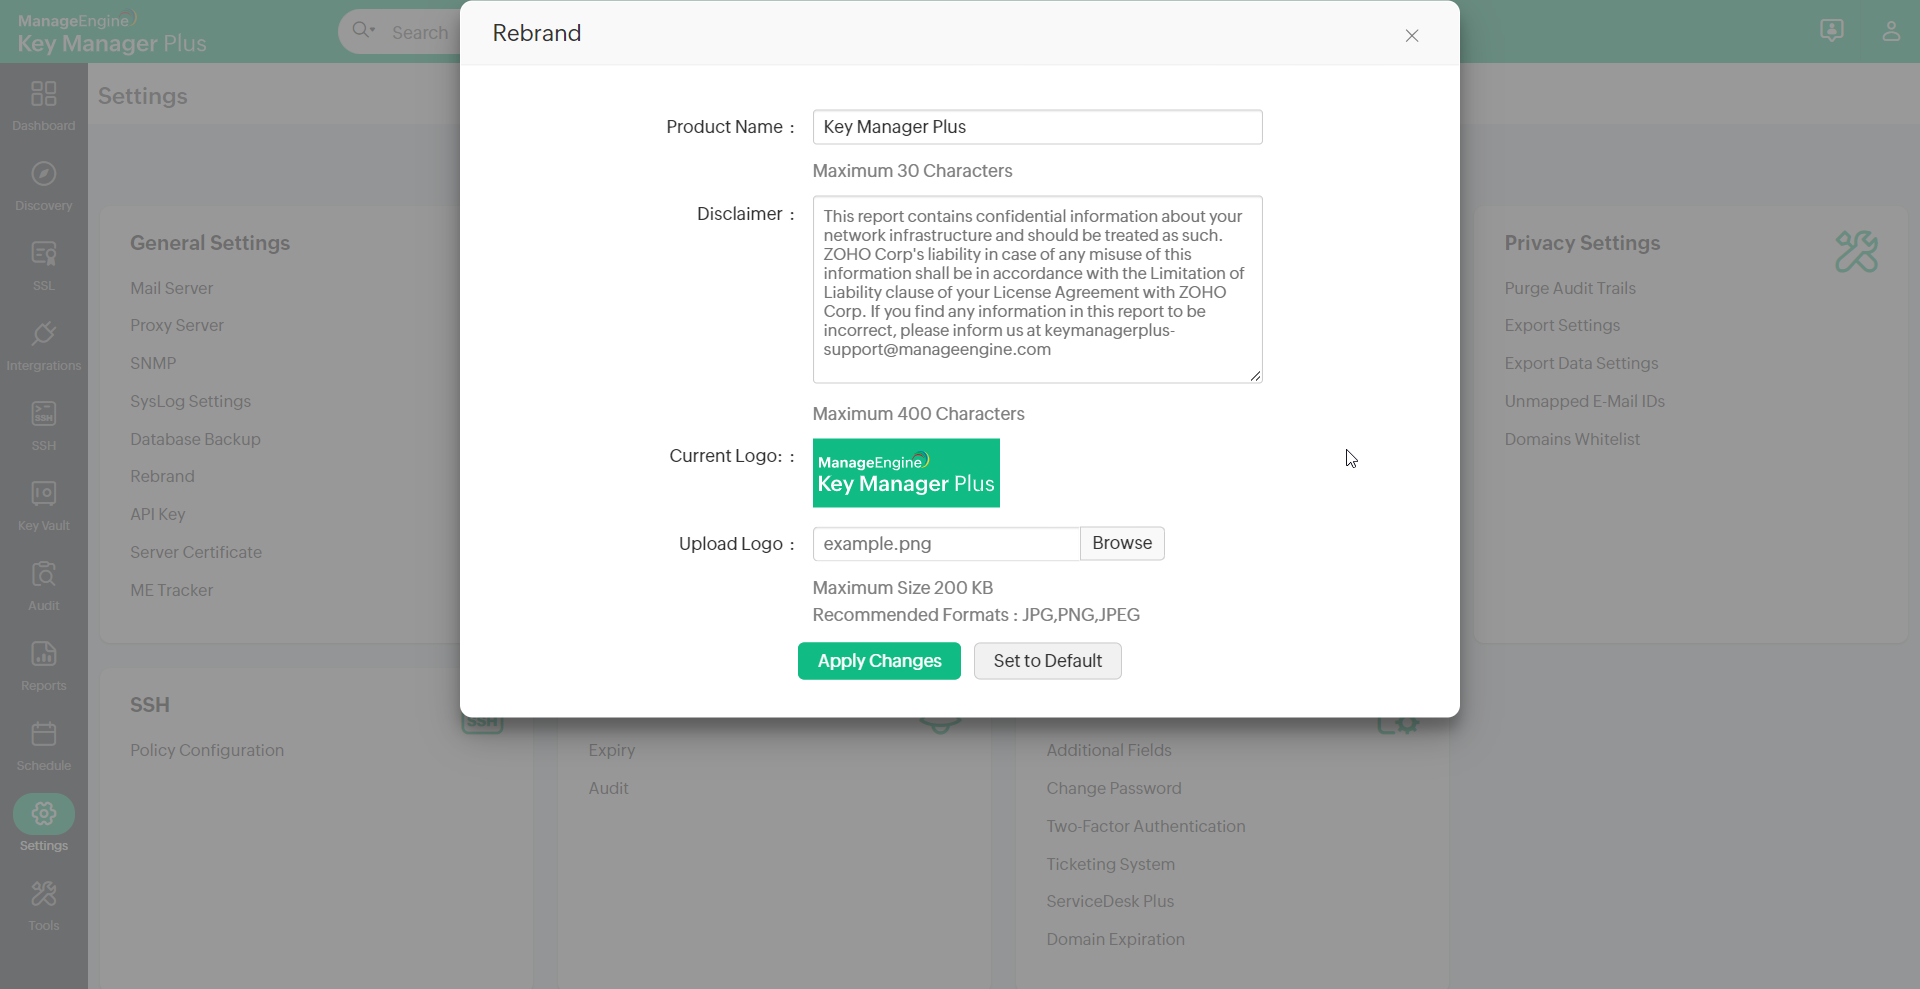Click the Privacy Settings tools icon
Screen dimensions: 1920x989
(1857, 252)
